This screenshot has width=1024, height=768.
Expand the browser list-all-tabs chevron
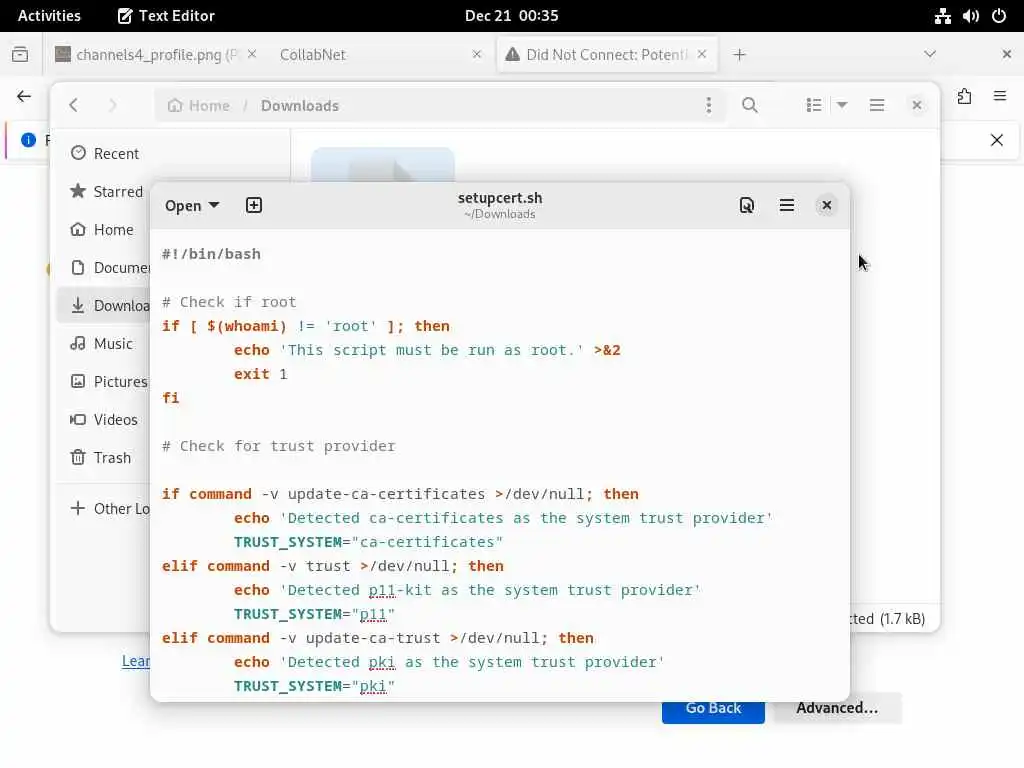[x=930, y=54]
